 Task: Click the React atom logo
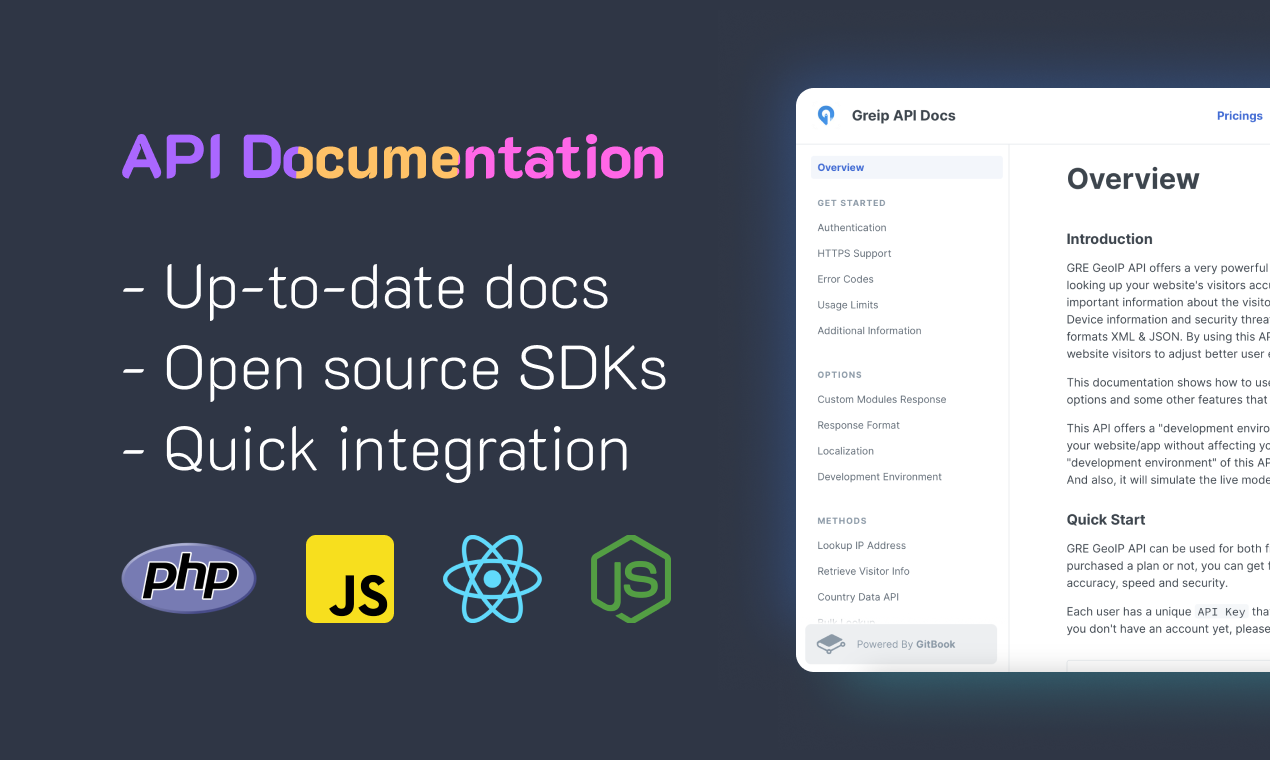coord(492,578)
